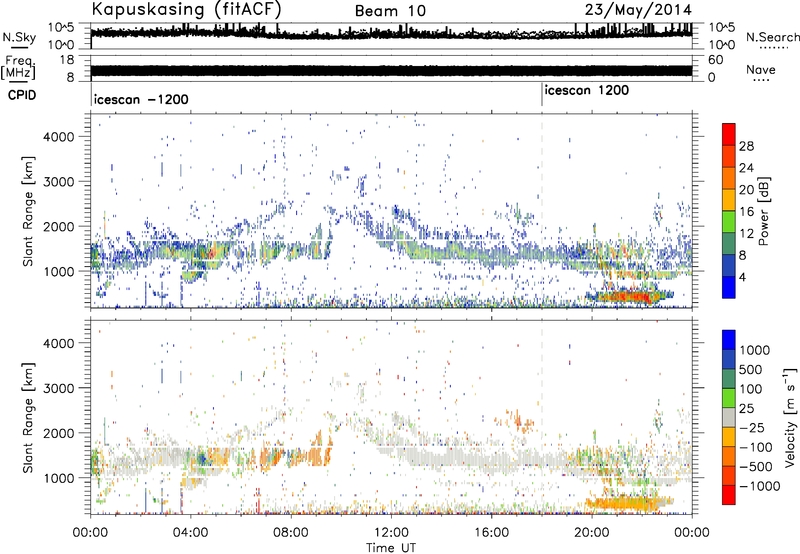Click the 'Kapuskasing (fitACF)' title text
The image size is (800, 554).
pyautogui.click(x=186, y=9)
